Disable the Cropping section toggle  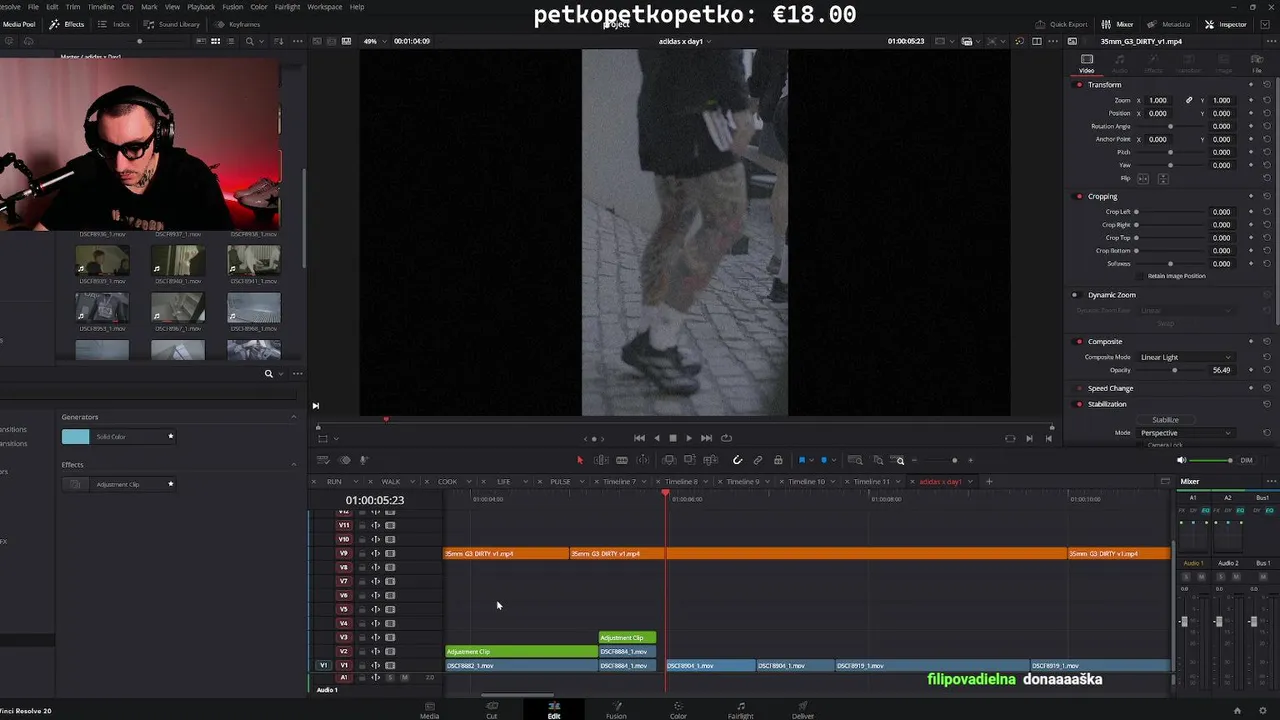tap(1079, 197)
